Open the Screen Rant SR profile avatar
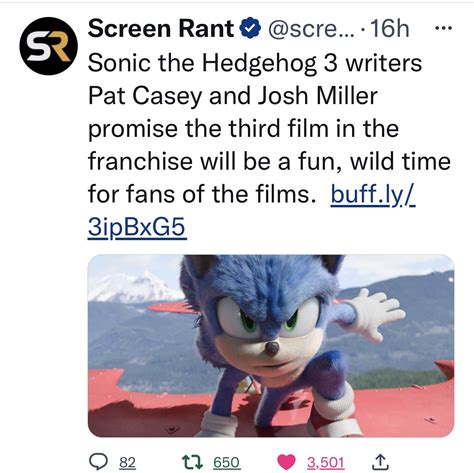 (48, 46)
